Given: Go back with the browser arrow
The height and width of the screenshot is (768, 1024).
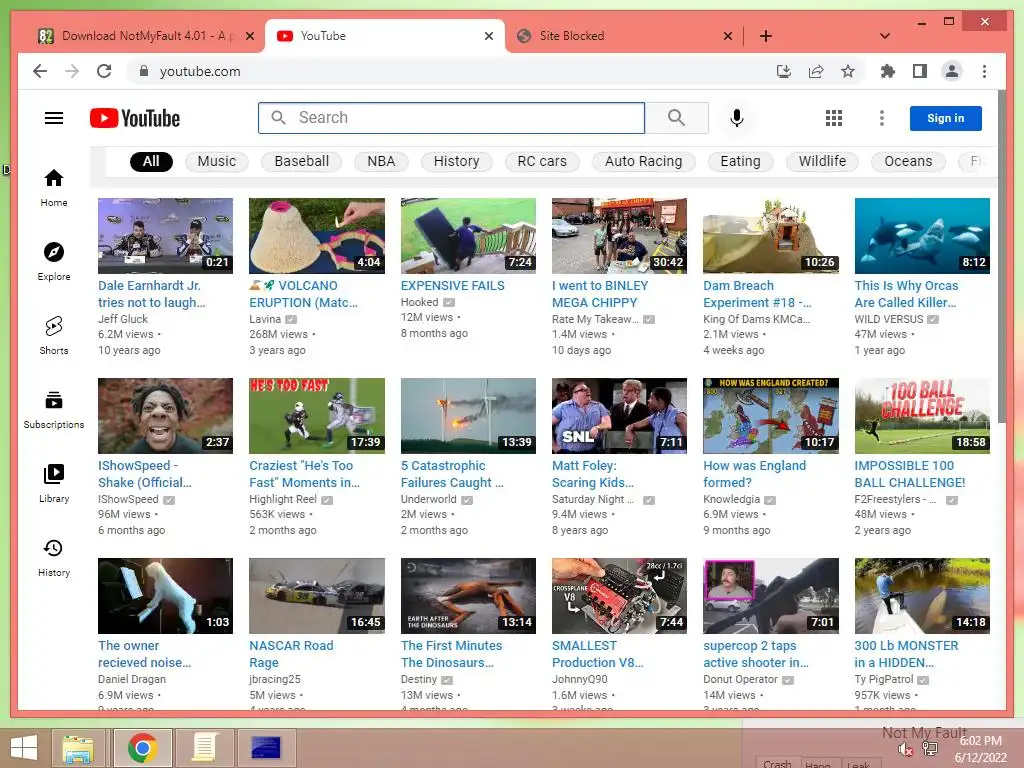Looking at the screenshot, I should [40, 71].
